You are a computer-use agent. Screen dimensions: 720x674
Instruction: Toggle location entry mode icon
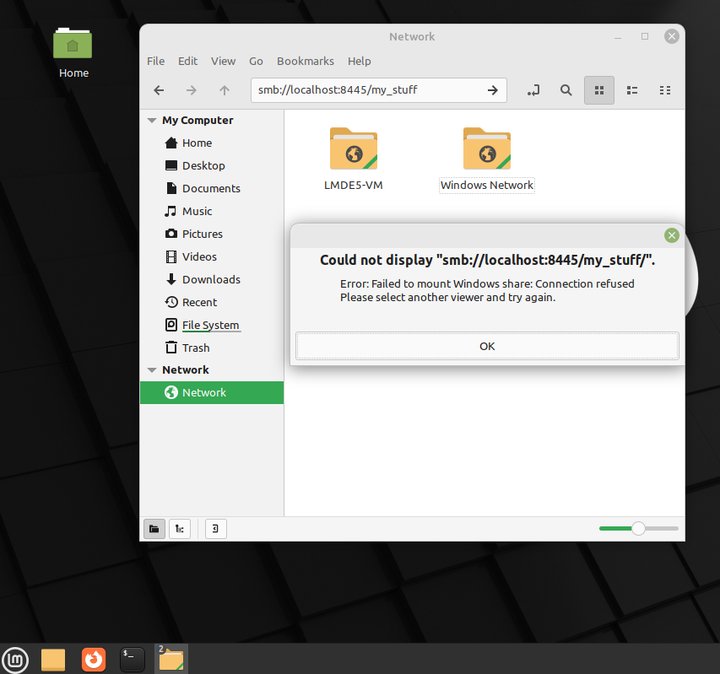tap(533, 90)
